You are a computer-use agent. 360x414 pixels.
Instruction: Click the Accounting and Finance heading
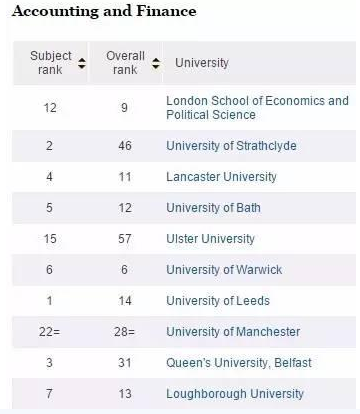[x=104, y=11]
